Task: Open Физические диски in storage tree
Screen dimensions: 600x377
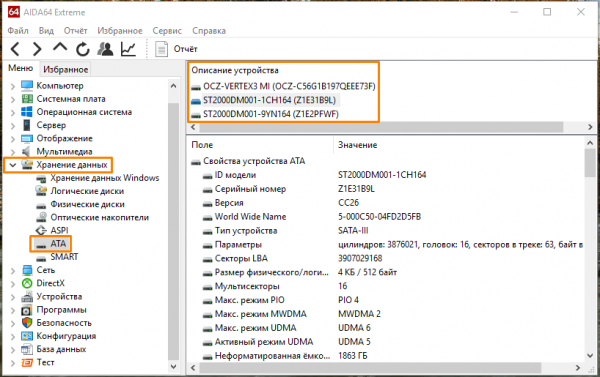Action: tap(87, 204)
